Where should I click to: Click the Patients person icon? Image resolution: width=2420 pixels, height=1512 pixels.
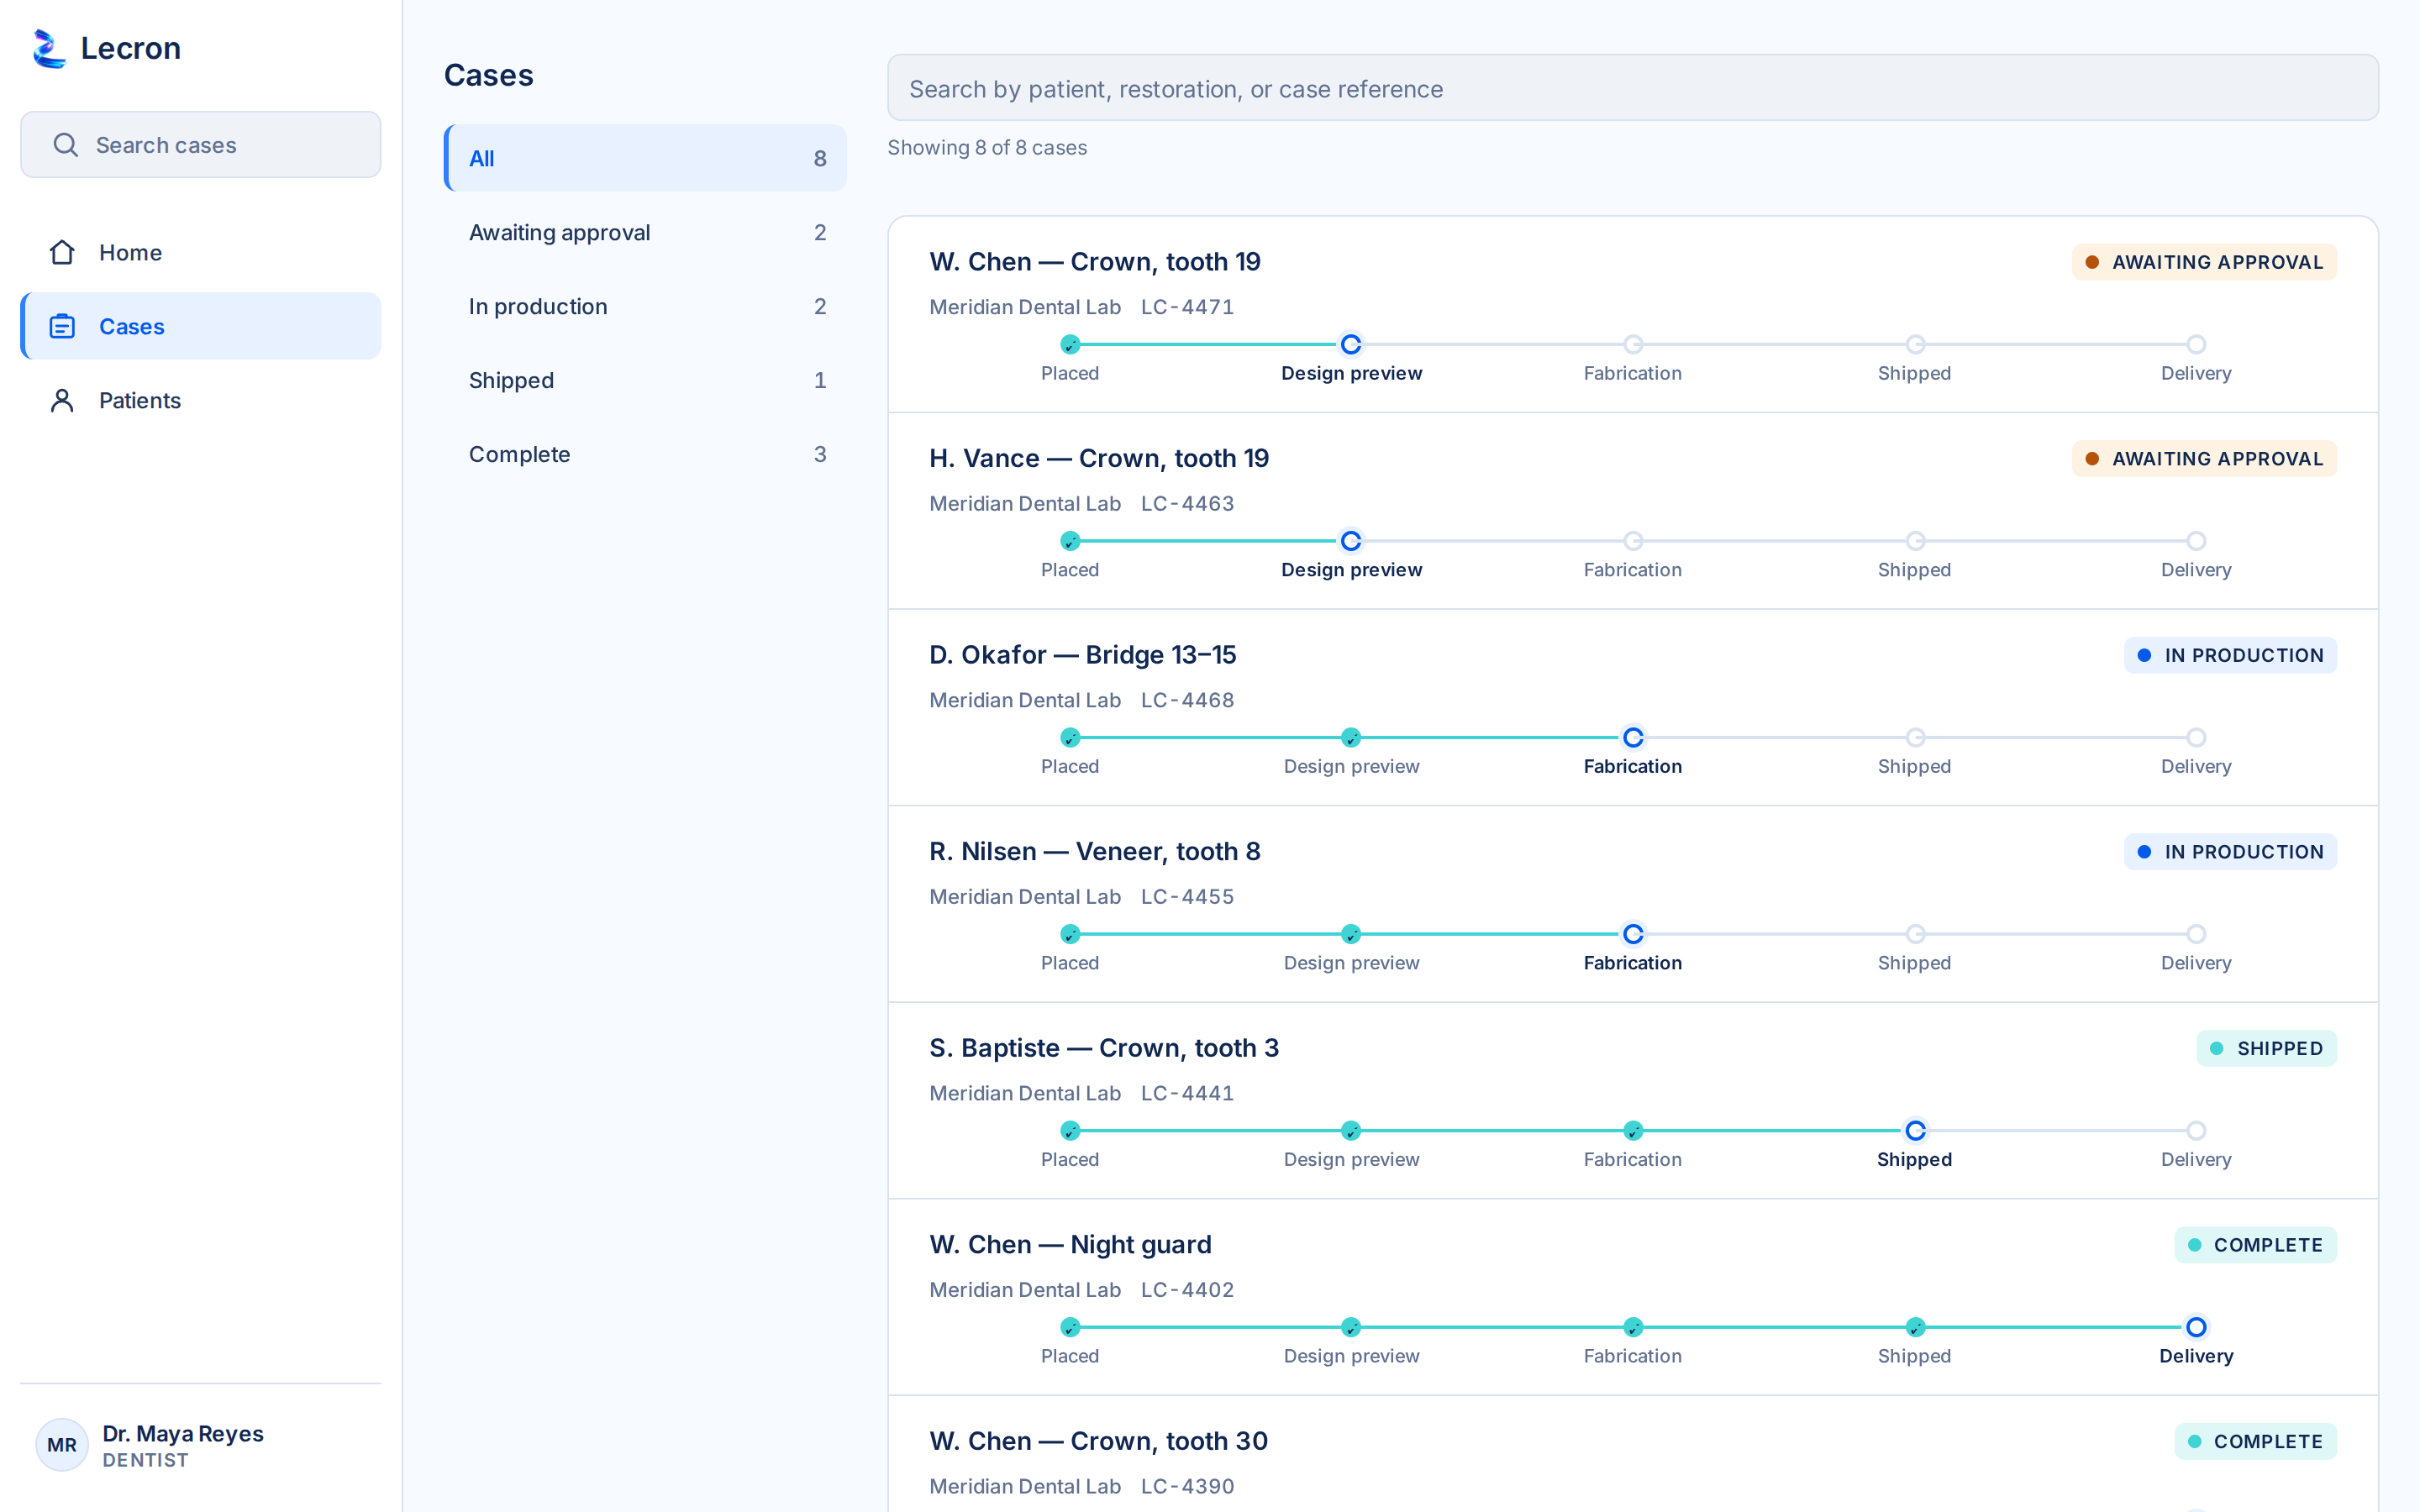62,400
